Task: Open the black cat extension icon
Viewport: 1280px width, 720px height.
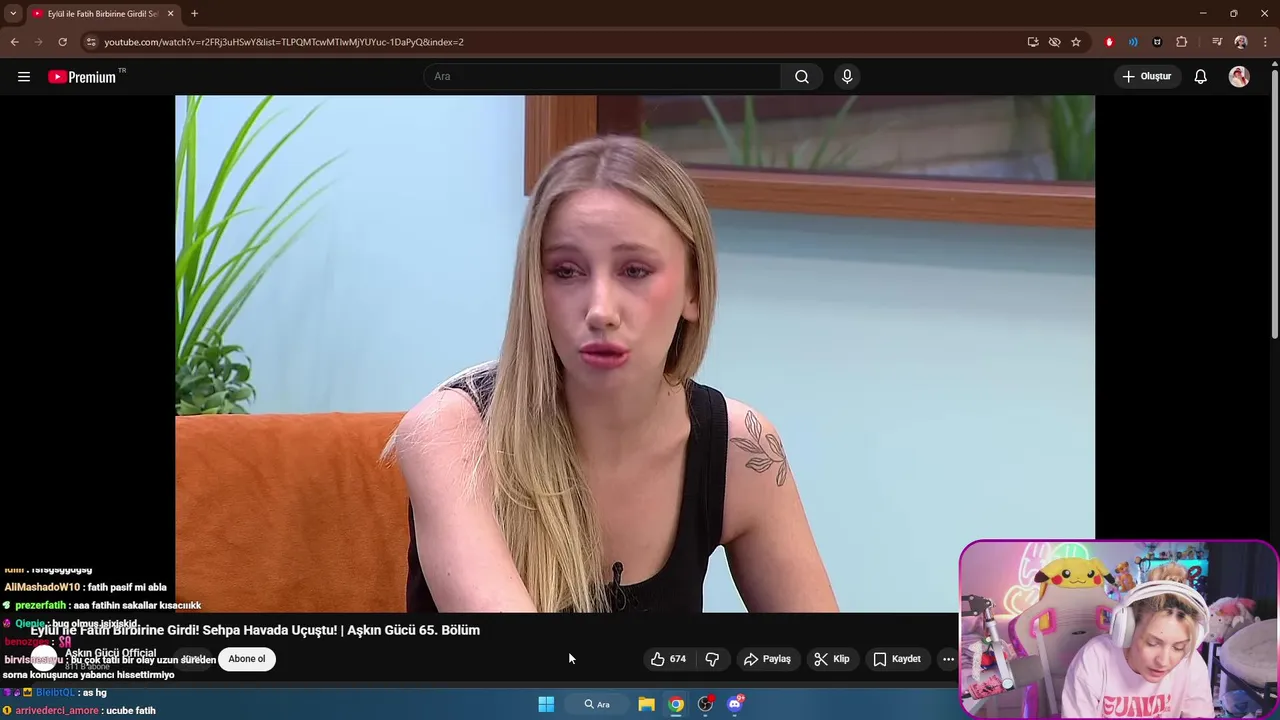Action: (1157, 42)
